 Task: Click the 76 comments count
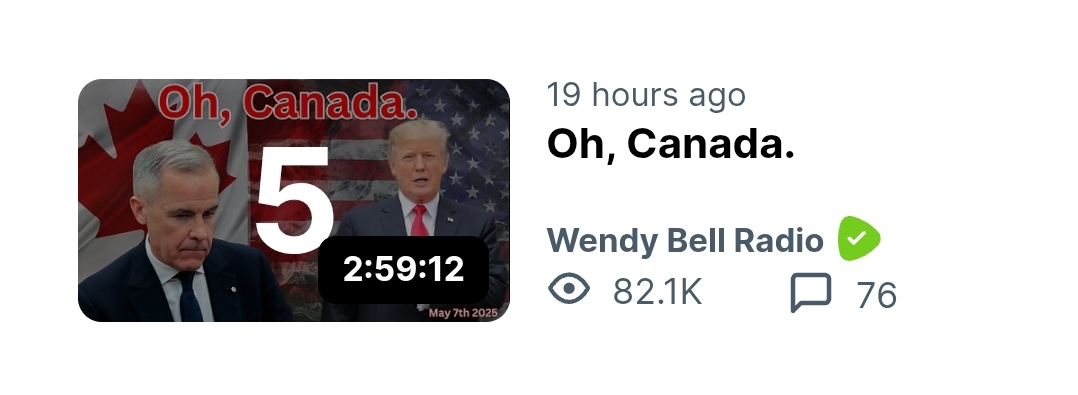point(877,296)
